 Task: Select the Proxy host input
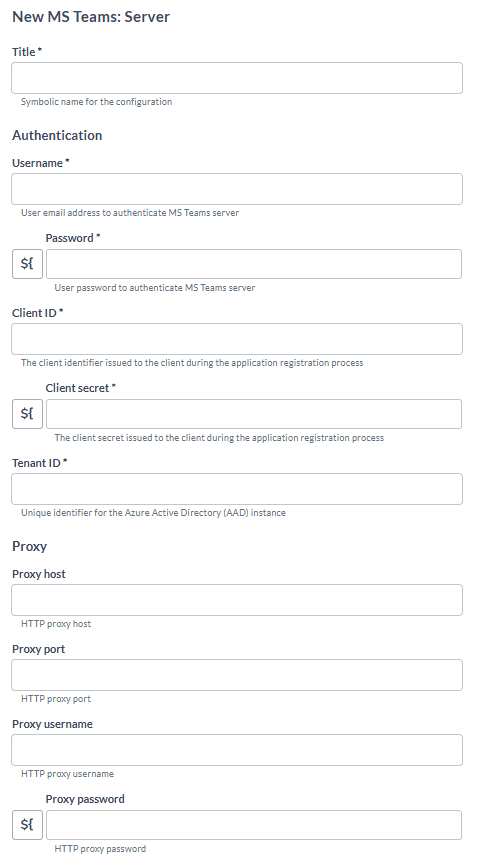237,600
